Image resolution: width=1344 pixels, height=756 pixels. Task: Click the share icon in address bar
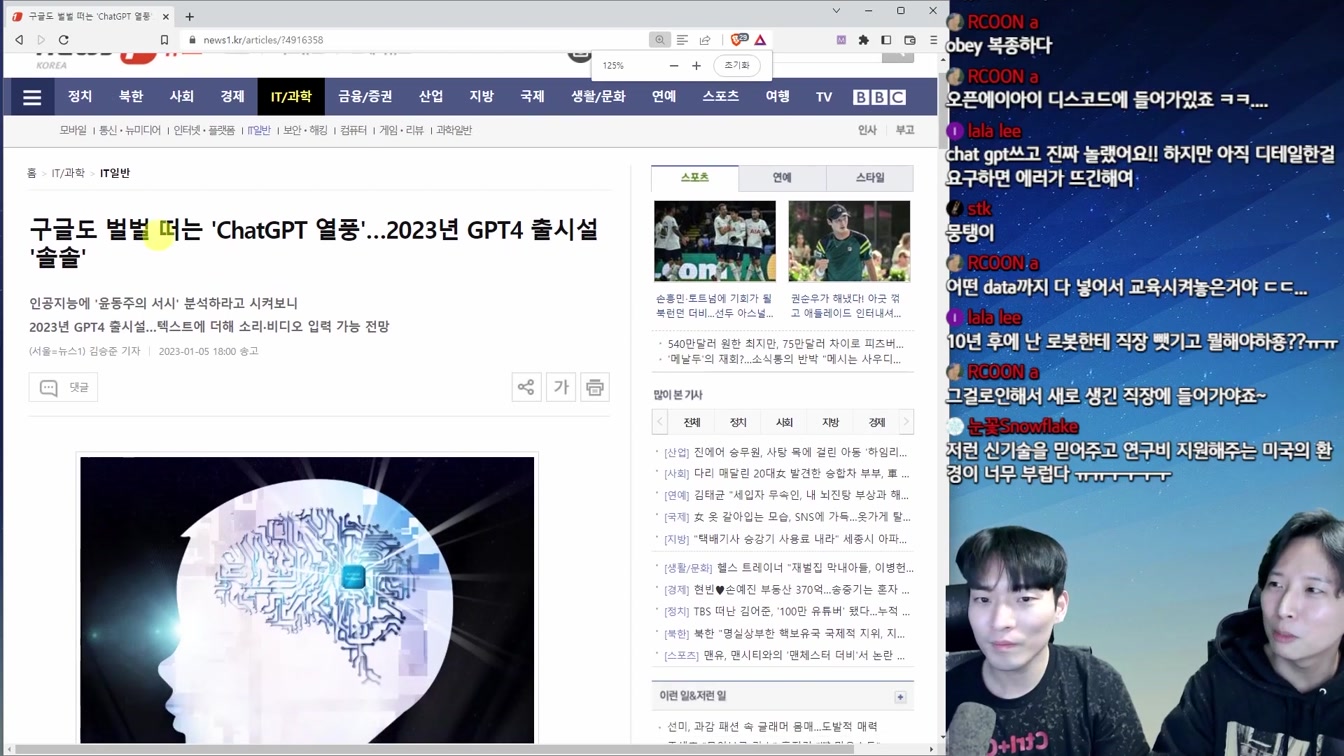pos(705,40)
